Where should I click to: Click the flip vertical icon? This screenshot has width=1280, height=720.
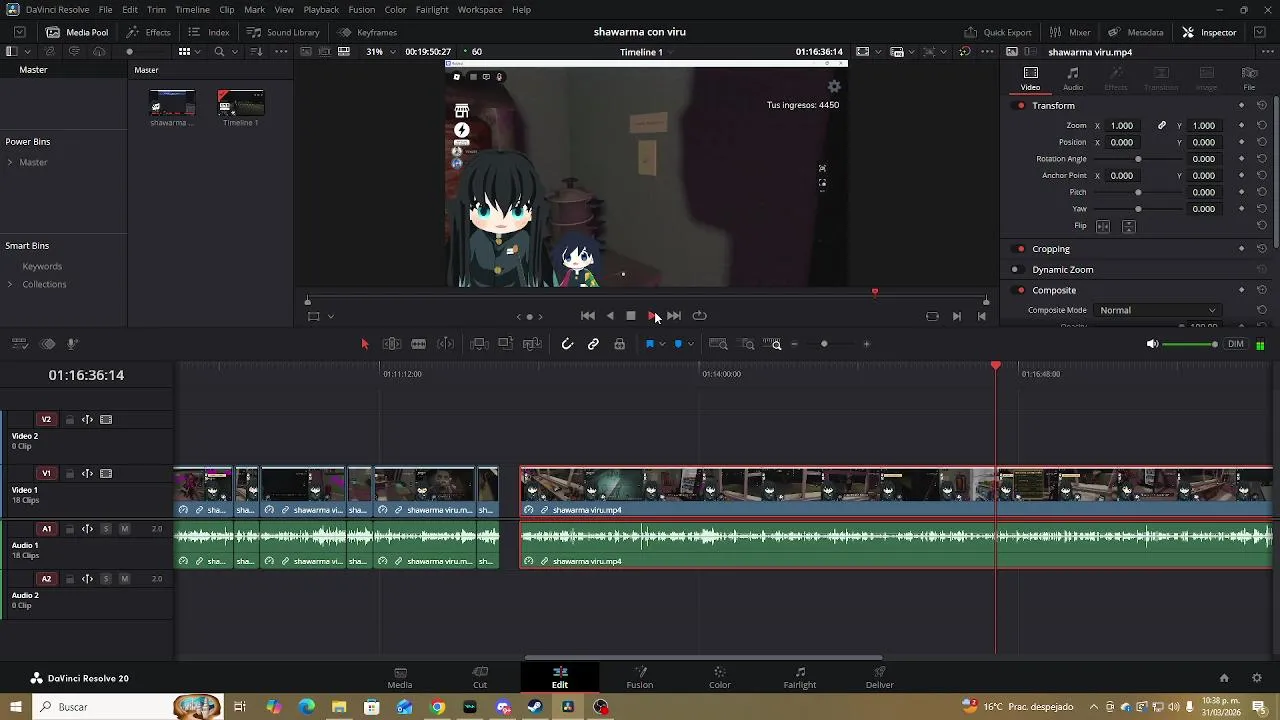click(1129, 227)
